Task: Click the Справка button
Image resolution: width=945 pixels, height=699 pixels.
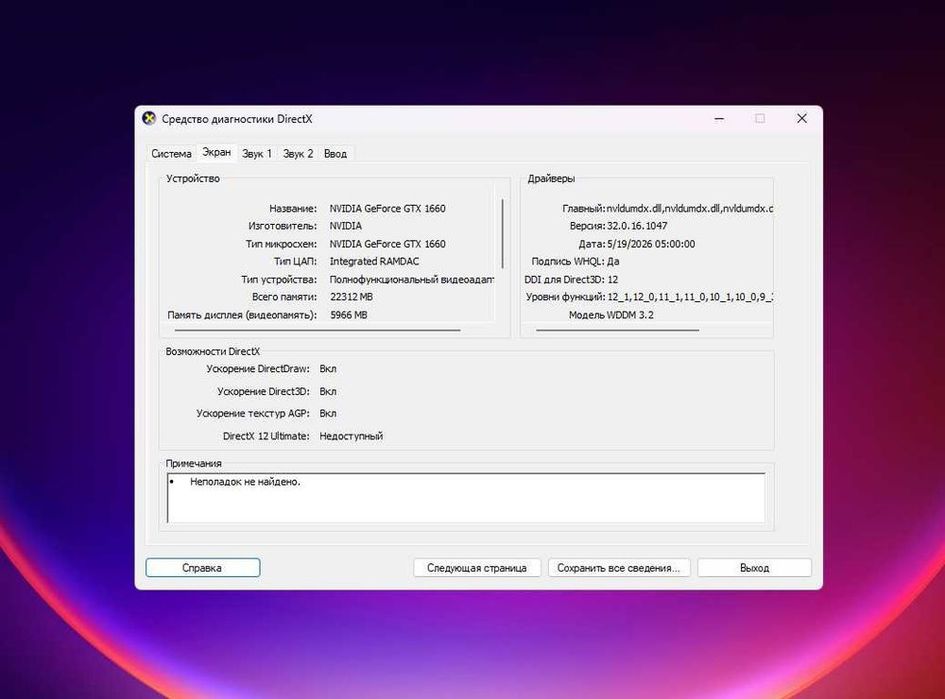Action: coord(202,568)
